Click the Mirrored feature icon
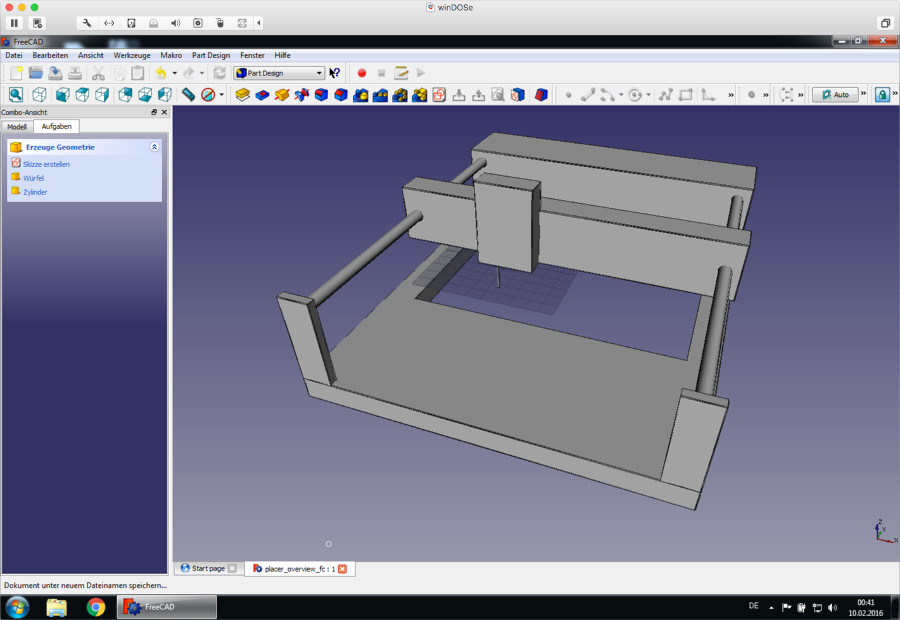The image size is (900, 620). (360, 95)
